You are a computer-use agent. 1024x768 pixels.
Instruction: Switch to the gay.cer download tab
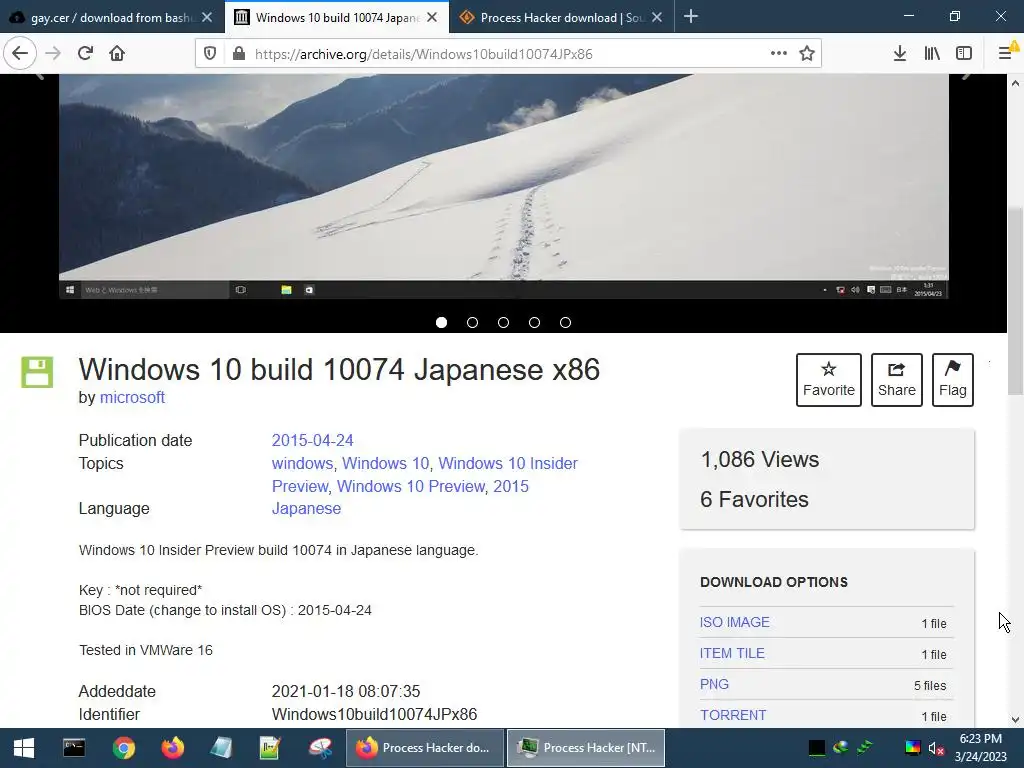click(x=111, y=18)
